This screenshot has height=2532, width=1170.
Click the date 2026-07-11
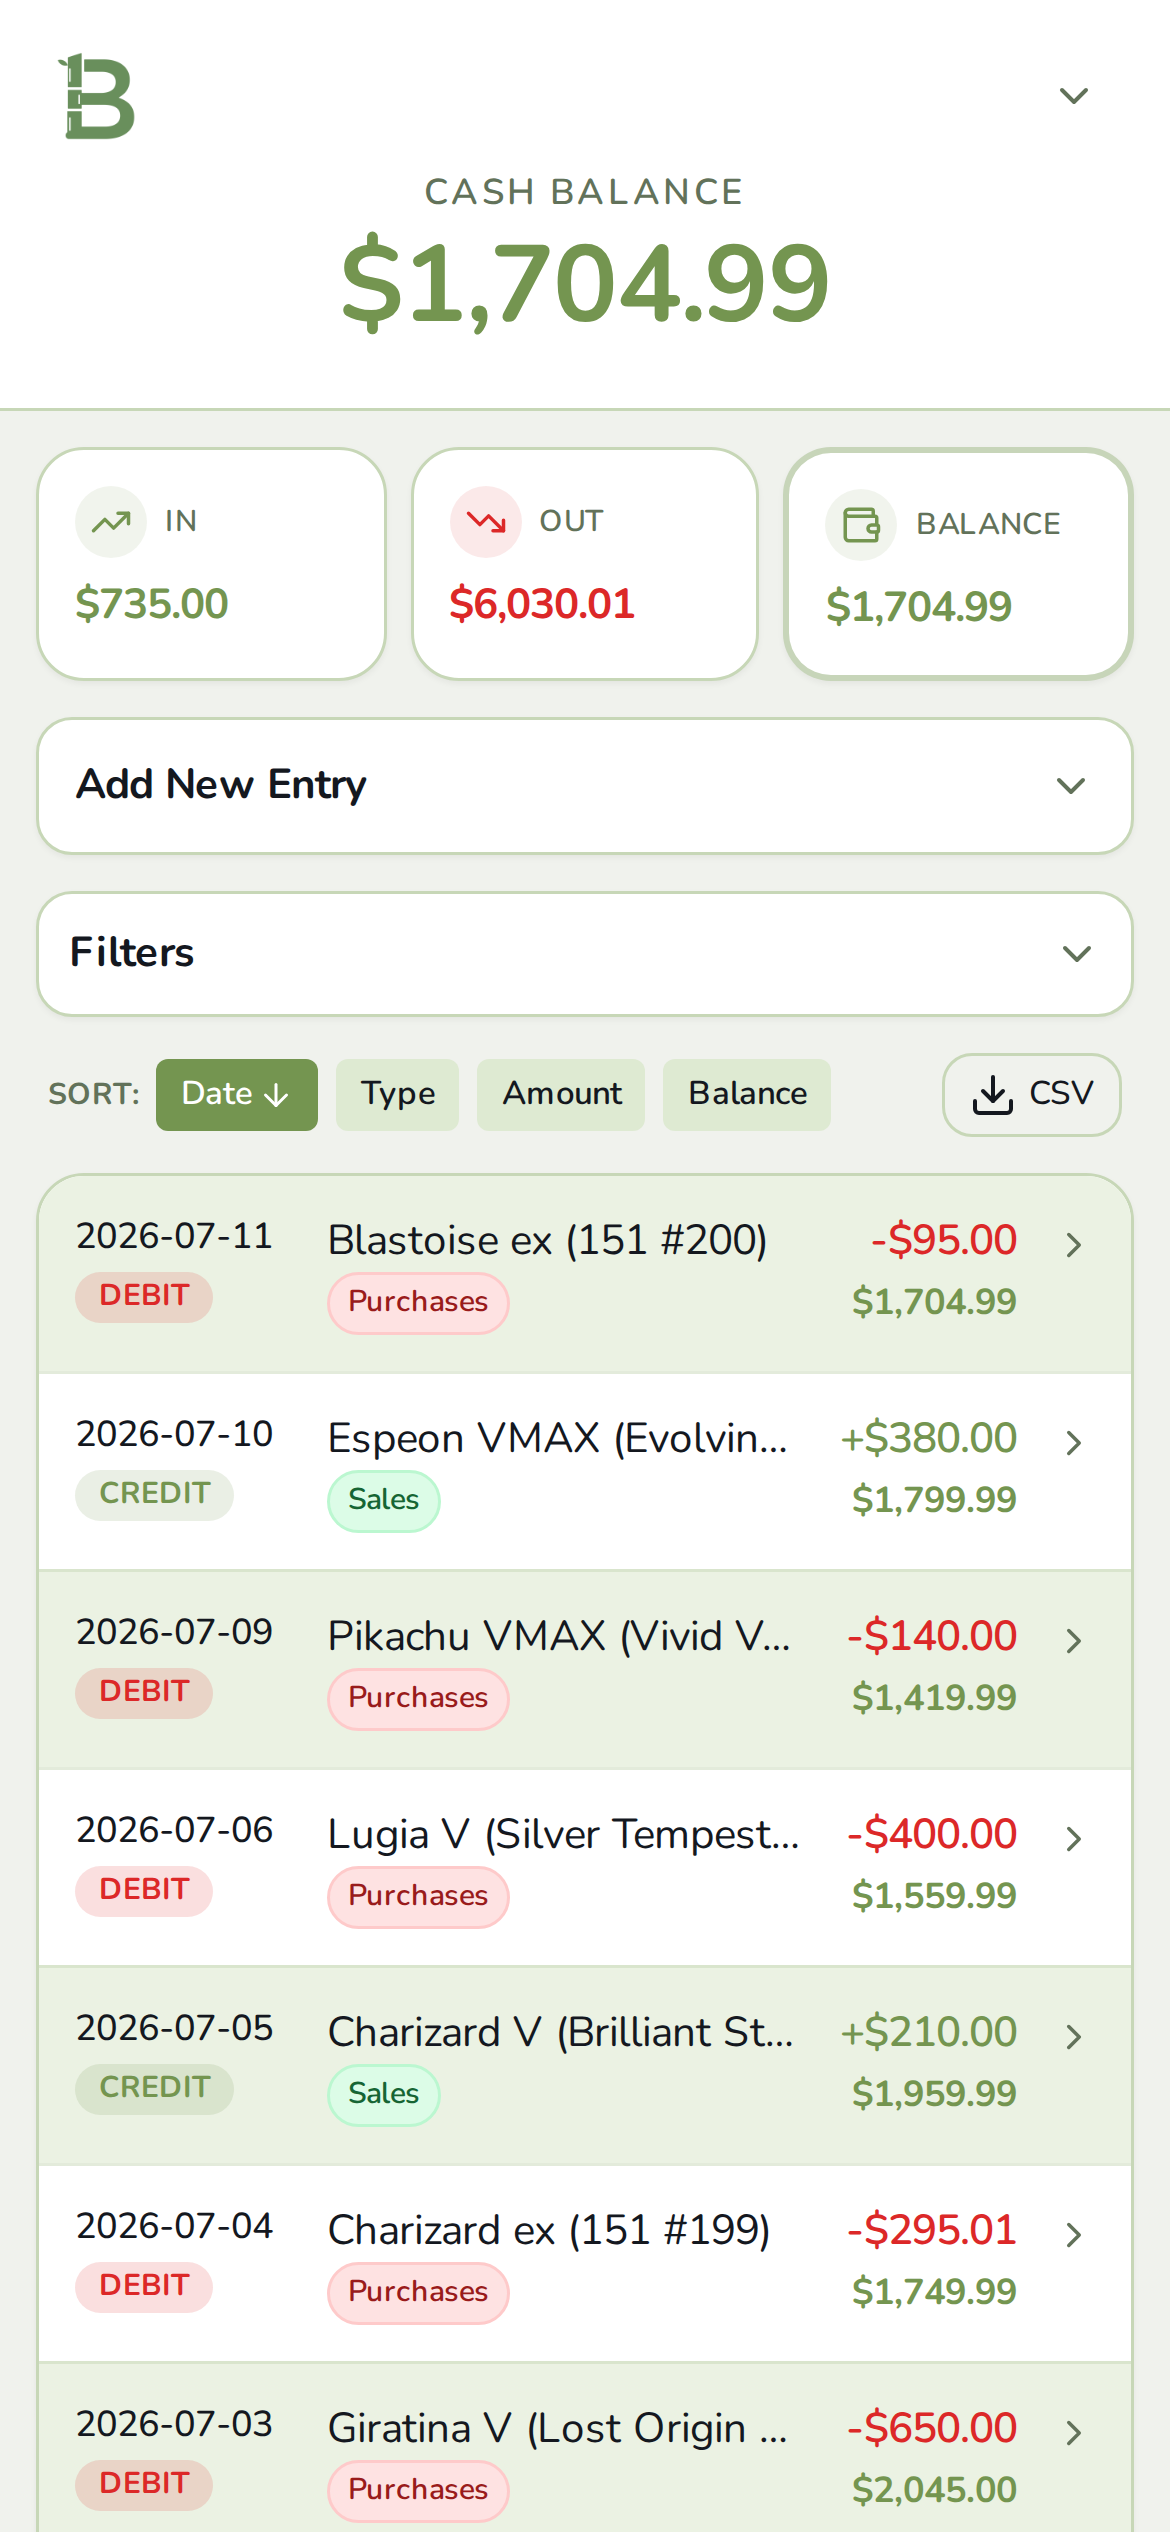pos(174,1237)
